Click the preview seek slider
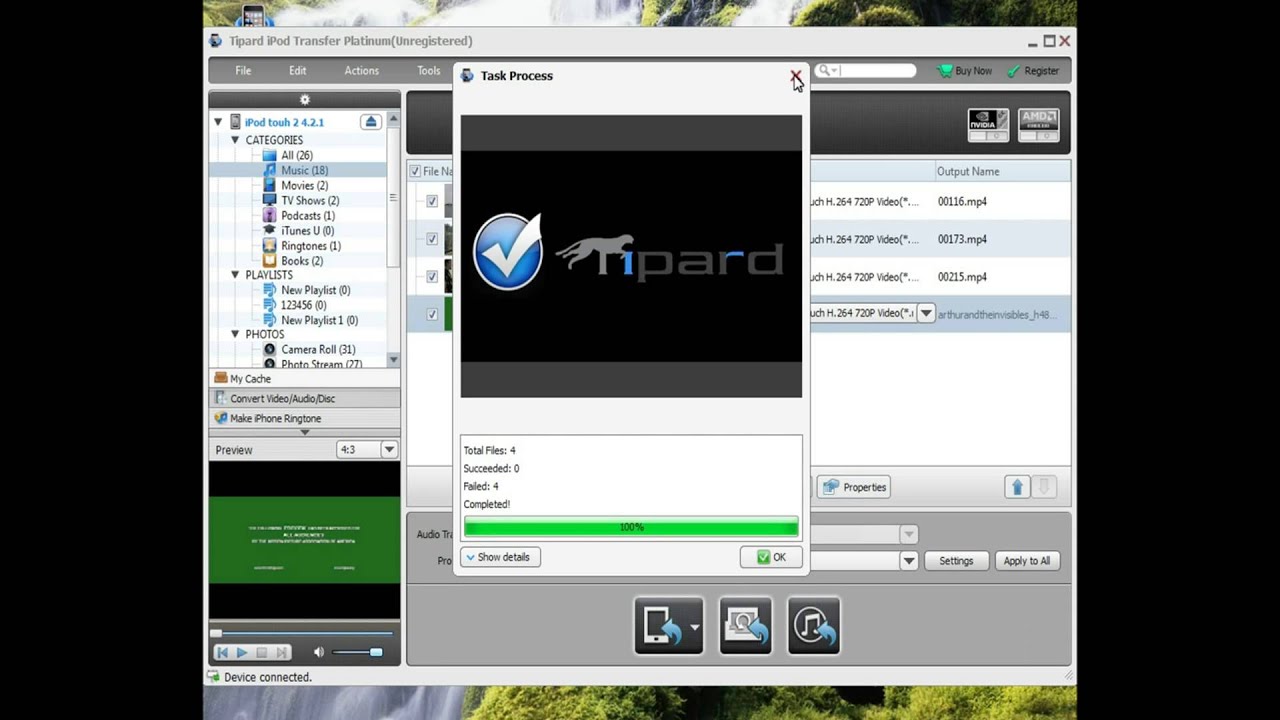1280x720 pixels. 304,633
